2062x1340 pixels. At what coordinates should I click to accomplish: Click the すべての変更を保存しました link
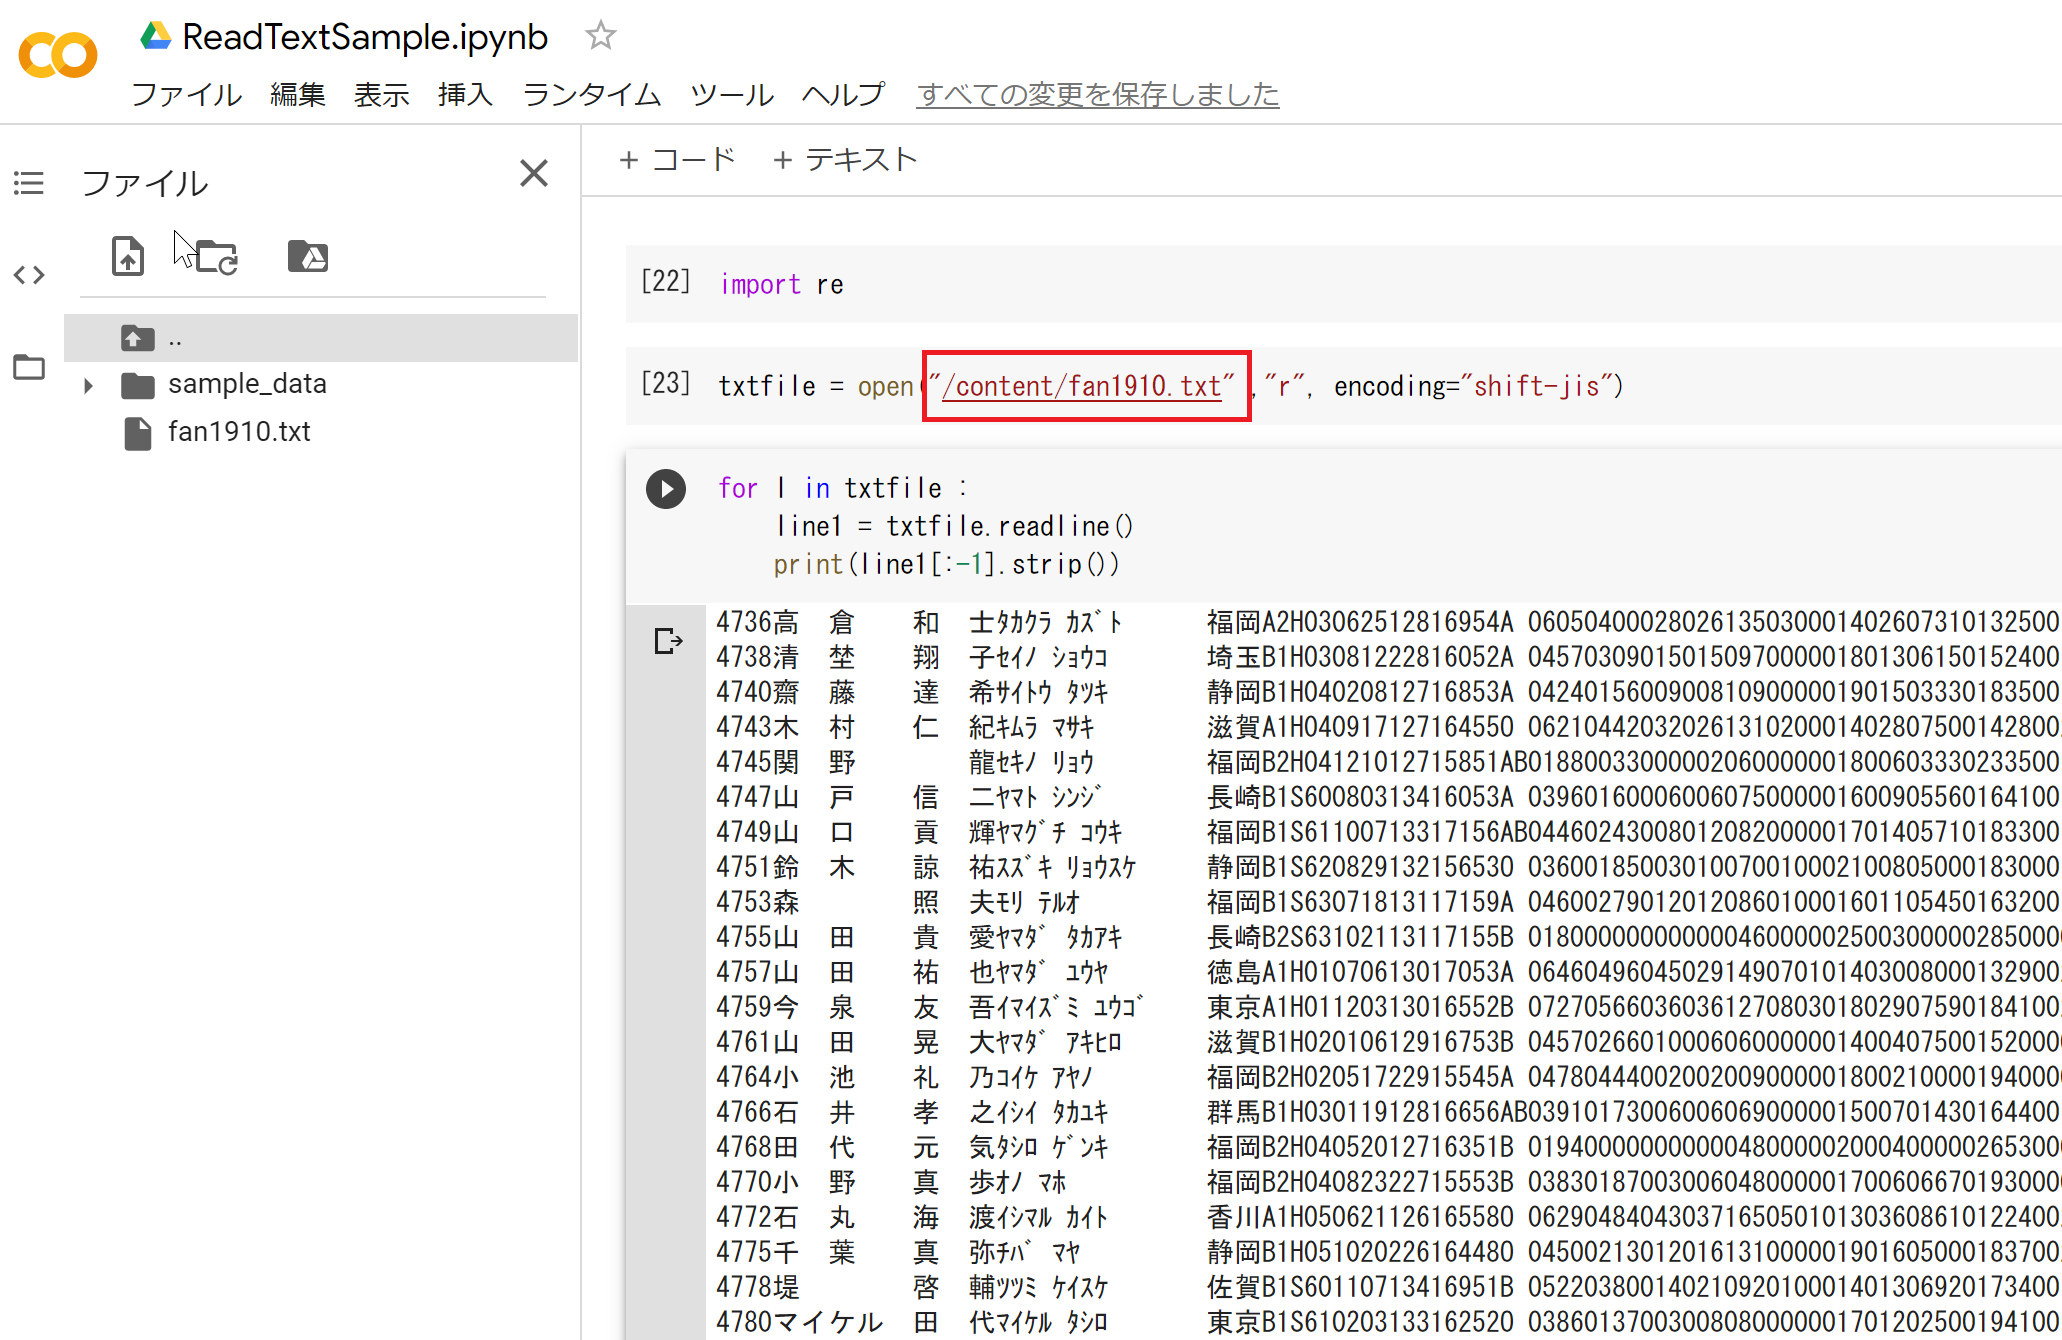[1097, 94]
